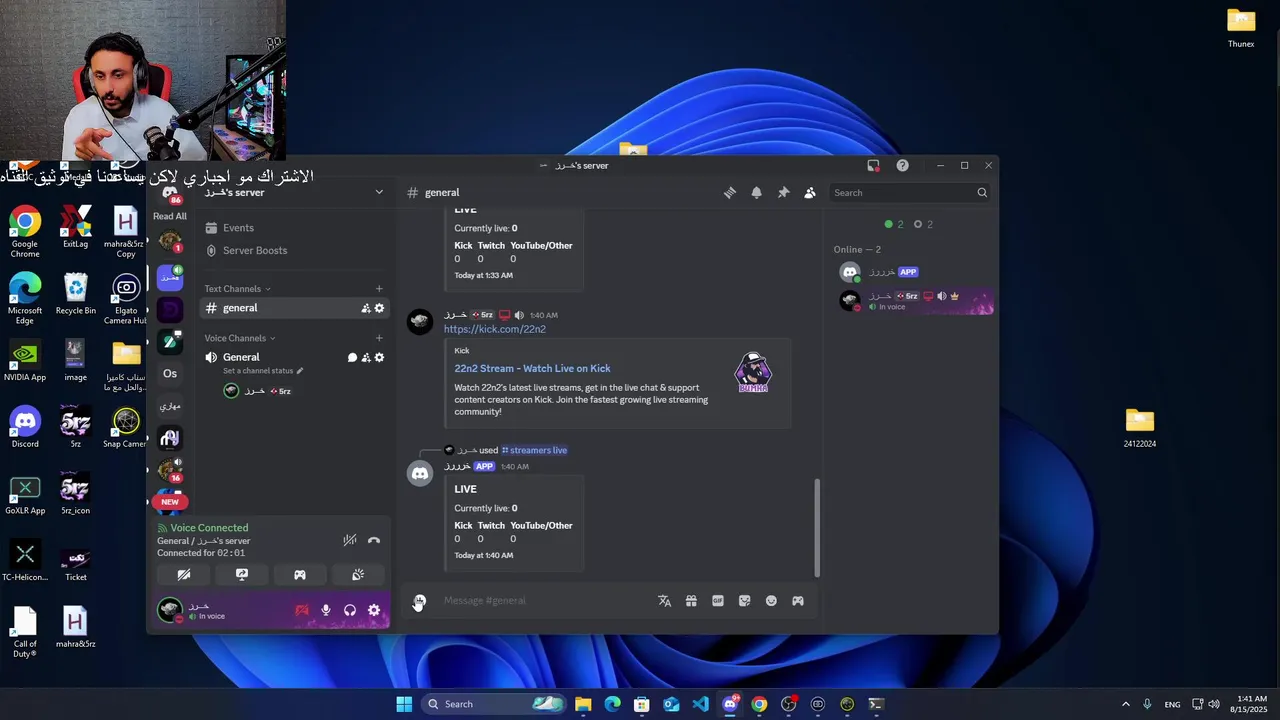Open chat for General voice channel
Image resolution: width=1280 pixels, height=720 pixels.
point(352,357)
